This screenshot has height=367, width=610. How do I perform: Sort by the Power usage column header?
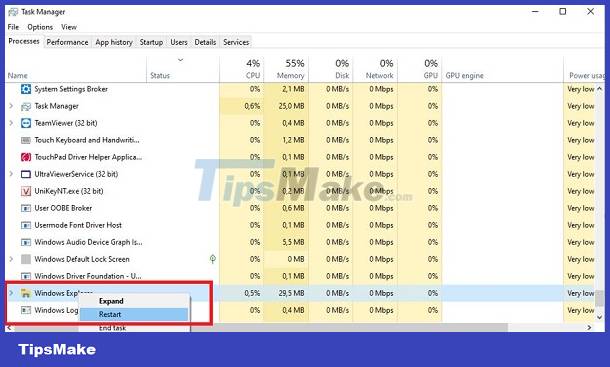click(587, 76)
